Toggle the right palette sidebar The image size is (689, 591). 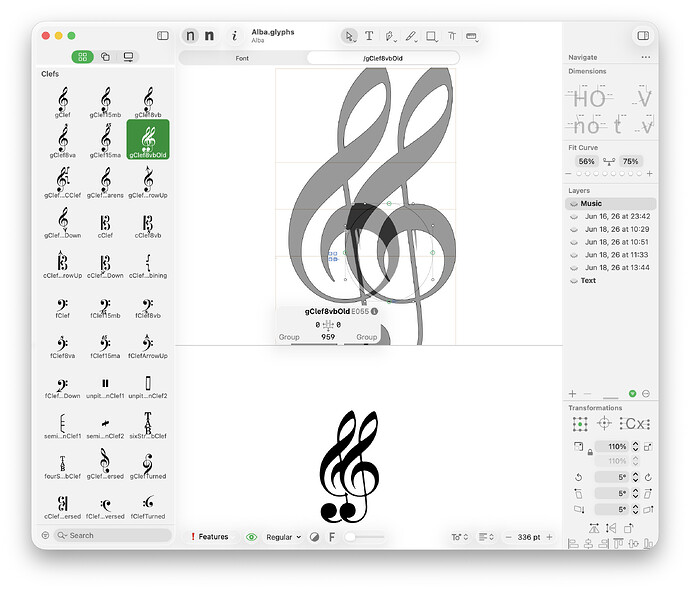643,36
